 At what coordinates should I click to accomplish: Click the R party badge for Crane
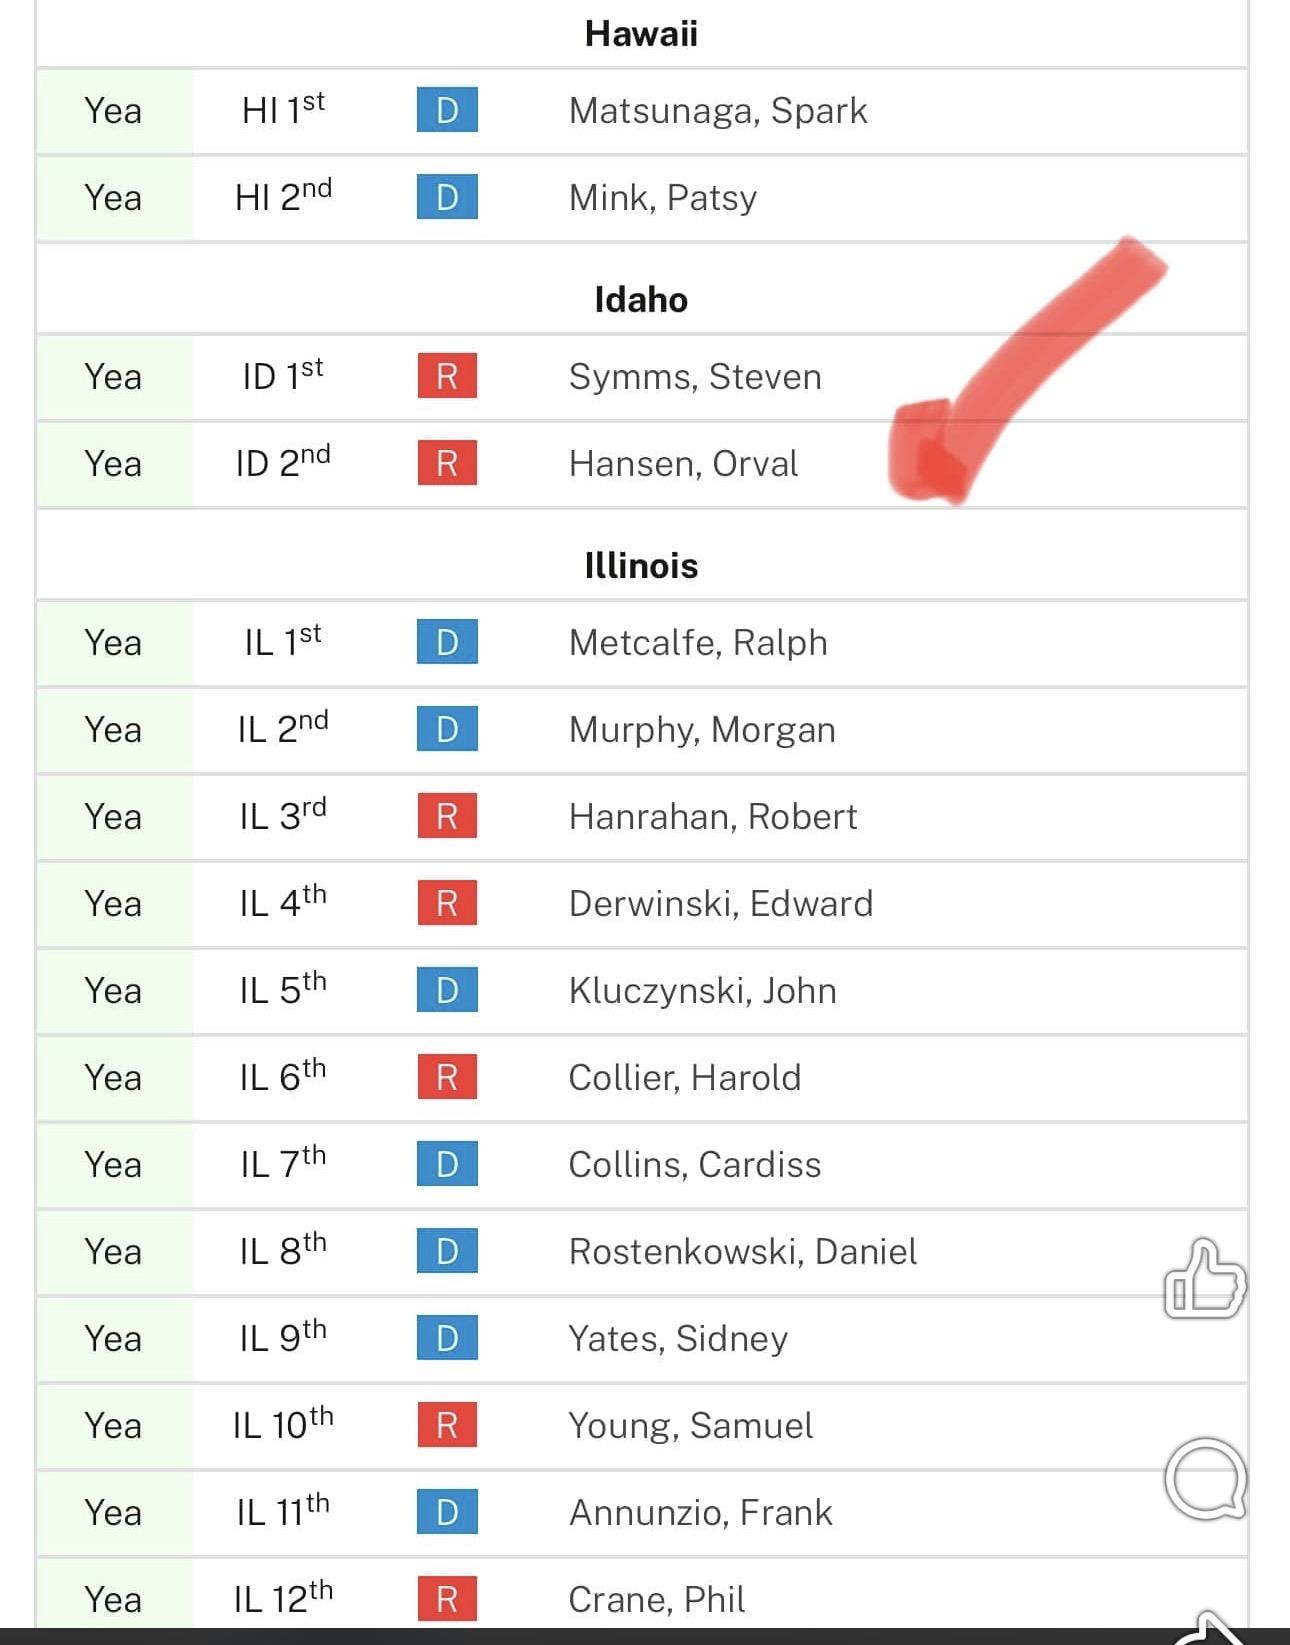click(447, 1598)
